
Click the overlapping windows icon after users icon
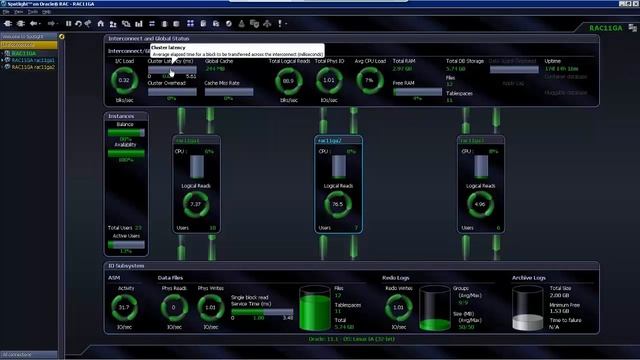click(x=126, y=24)
